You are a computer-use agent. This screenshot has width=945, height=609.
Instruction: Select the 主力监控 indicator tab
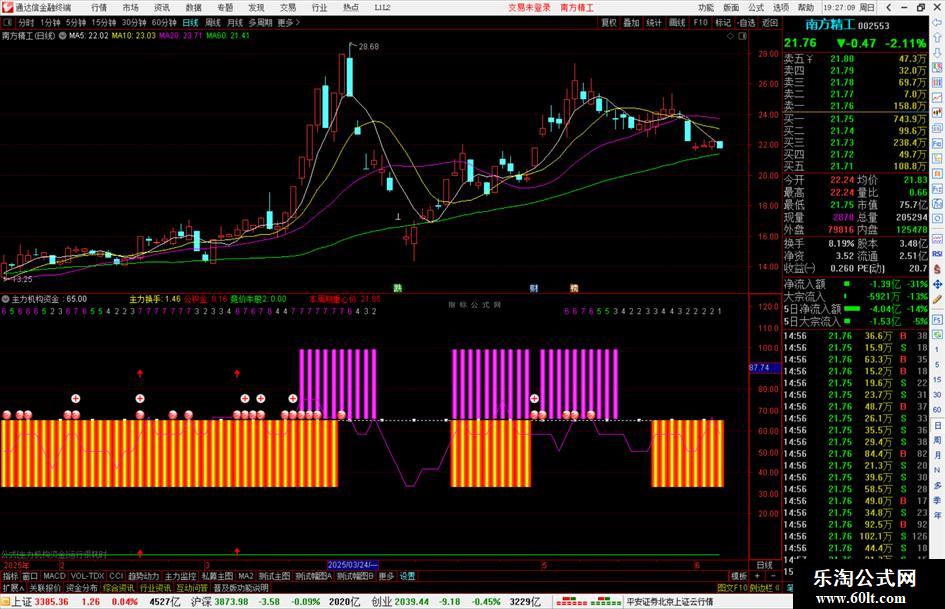[180, 576]
